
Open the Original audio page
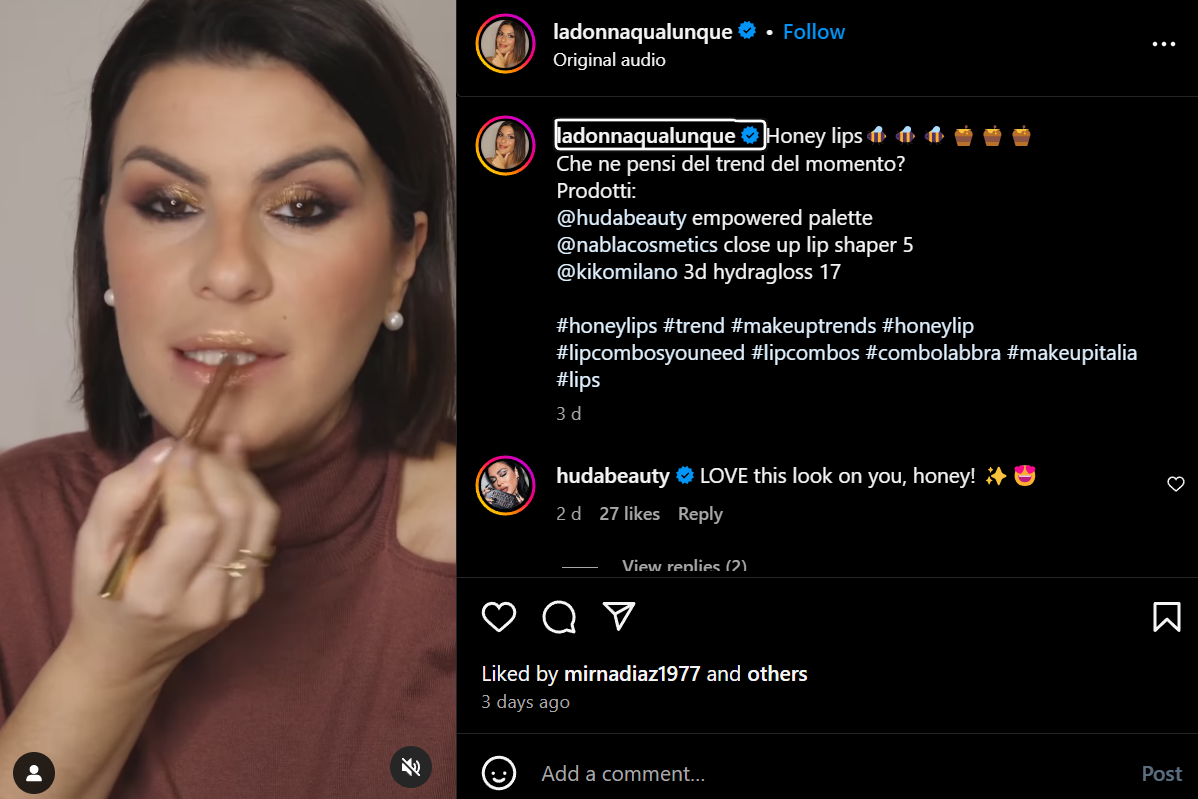pos(609,59)
